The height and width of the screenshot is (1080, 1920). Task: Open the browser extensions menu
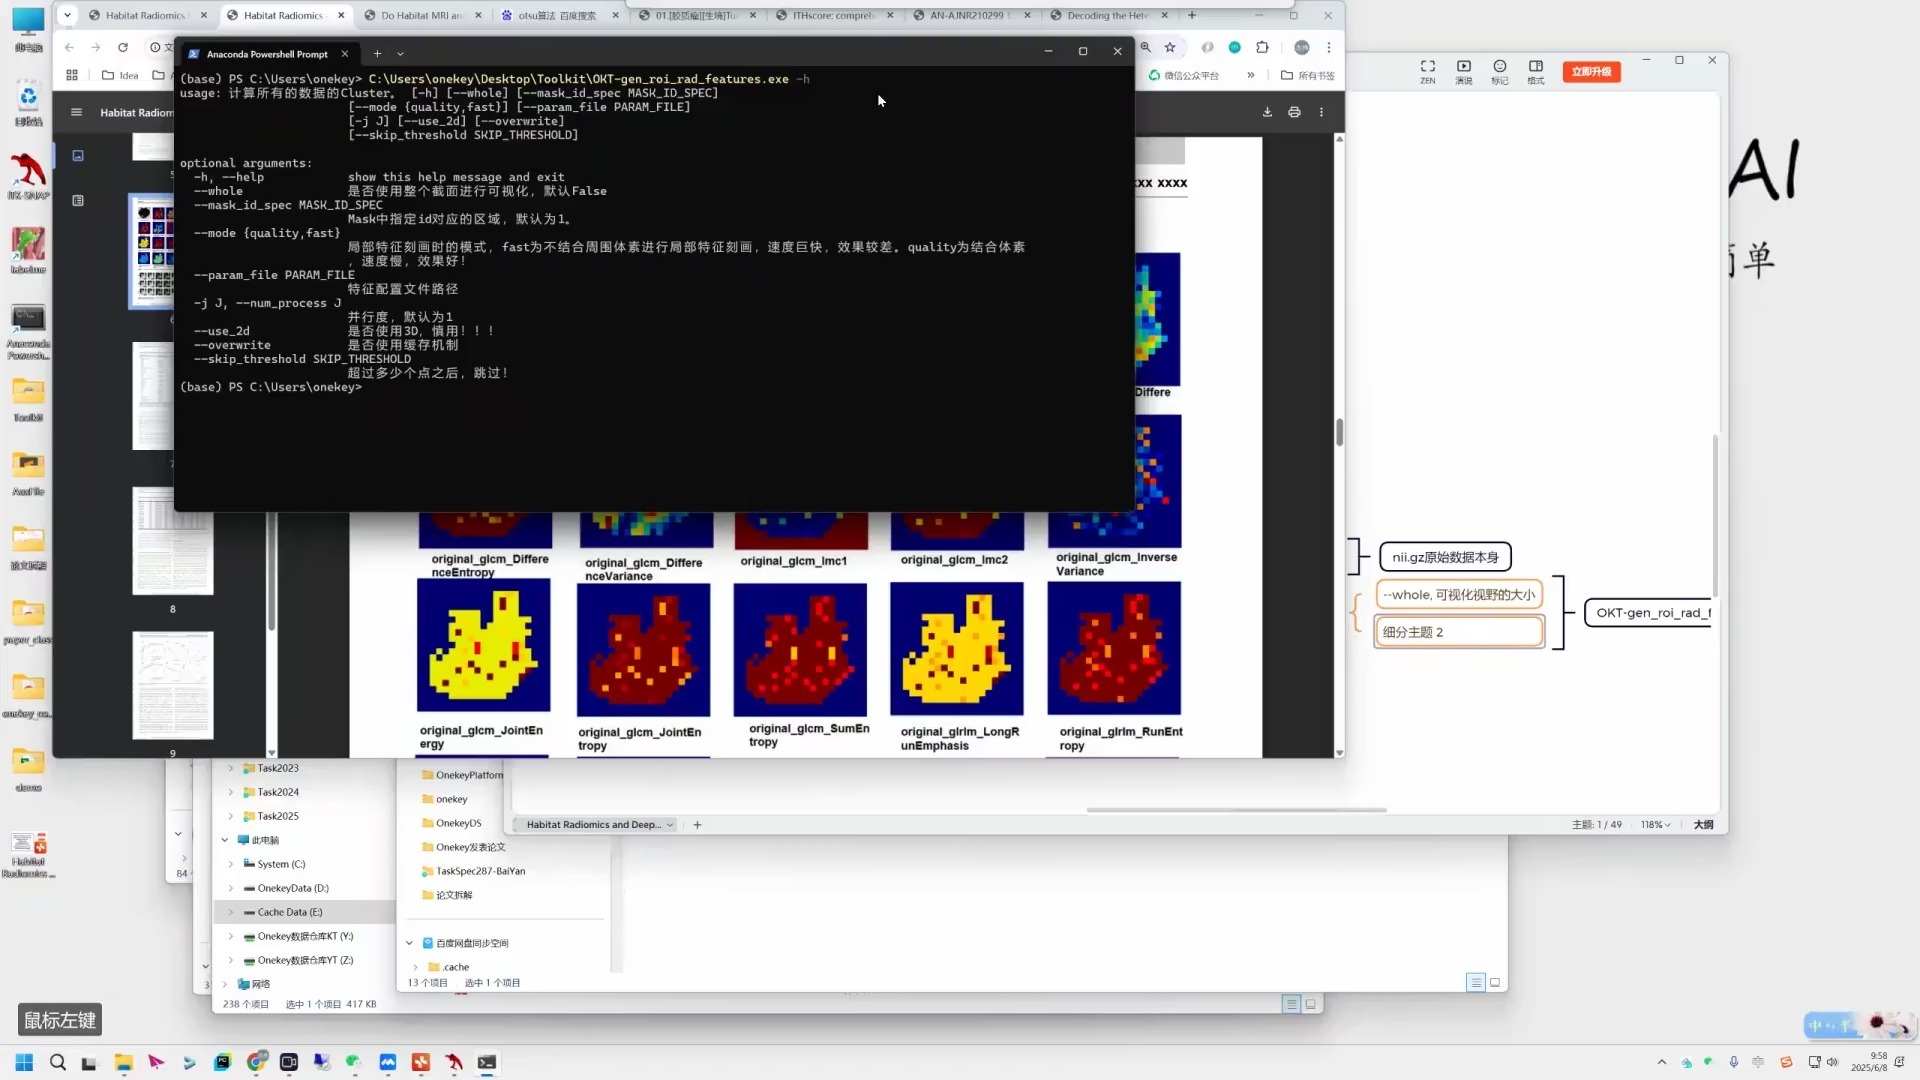point(1262,47)
